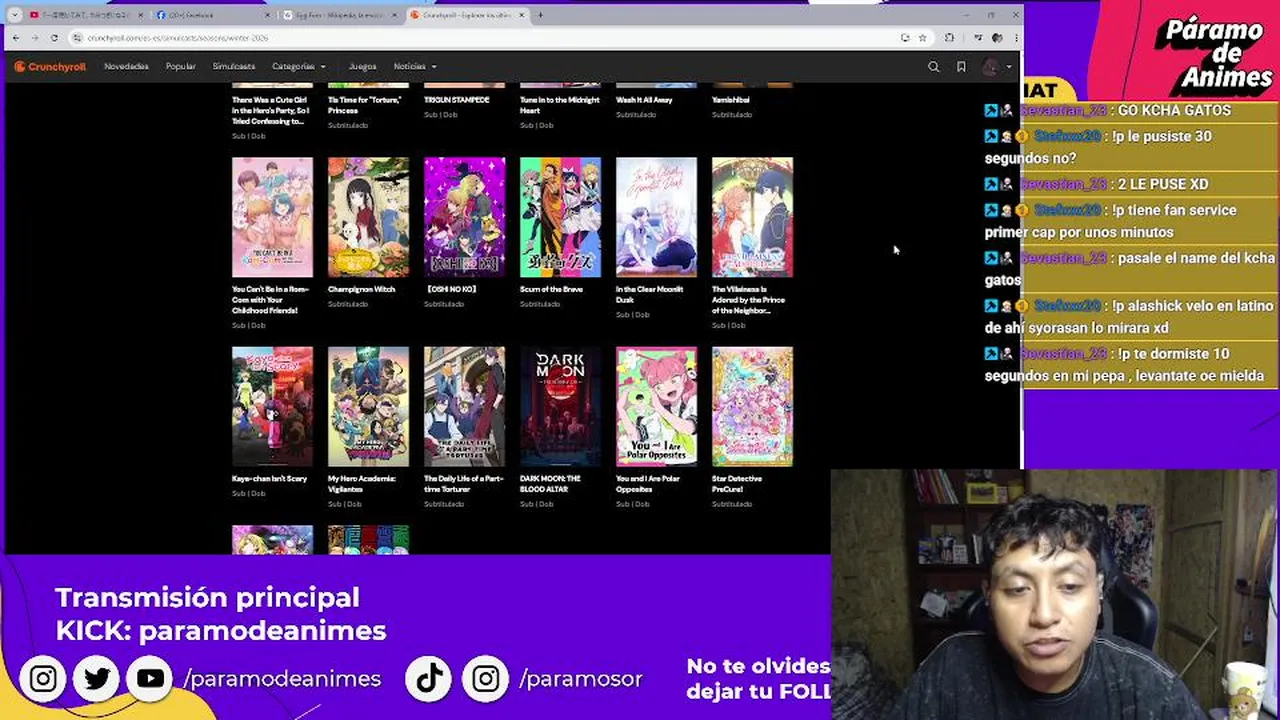Click the Star Detective Precure! title
1280x720 pixels.
click(737, 484)
